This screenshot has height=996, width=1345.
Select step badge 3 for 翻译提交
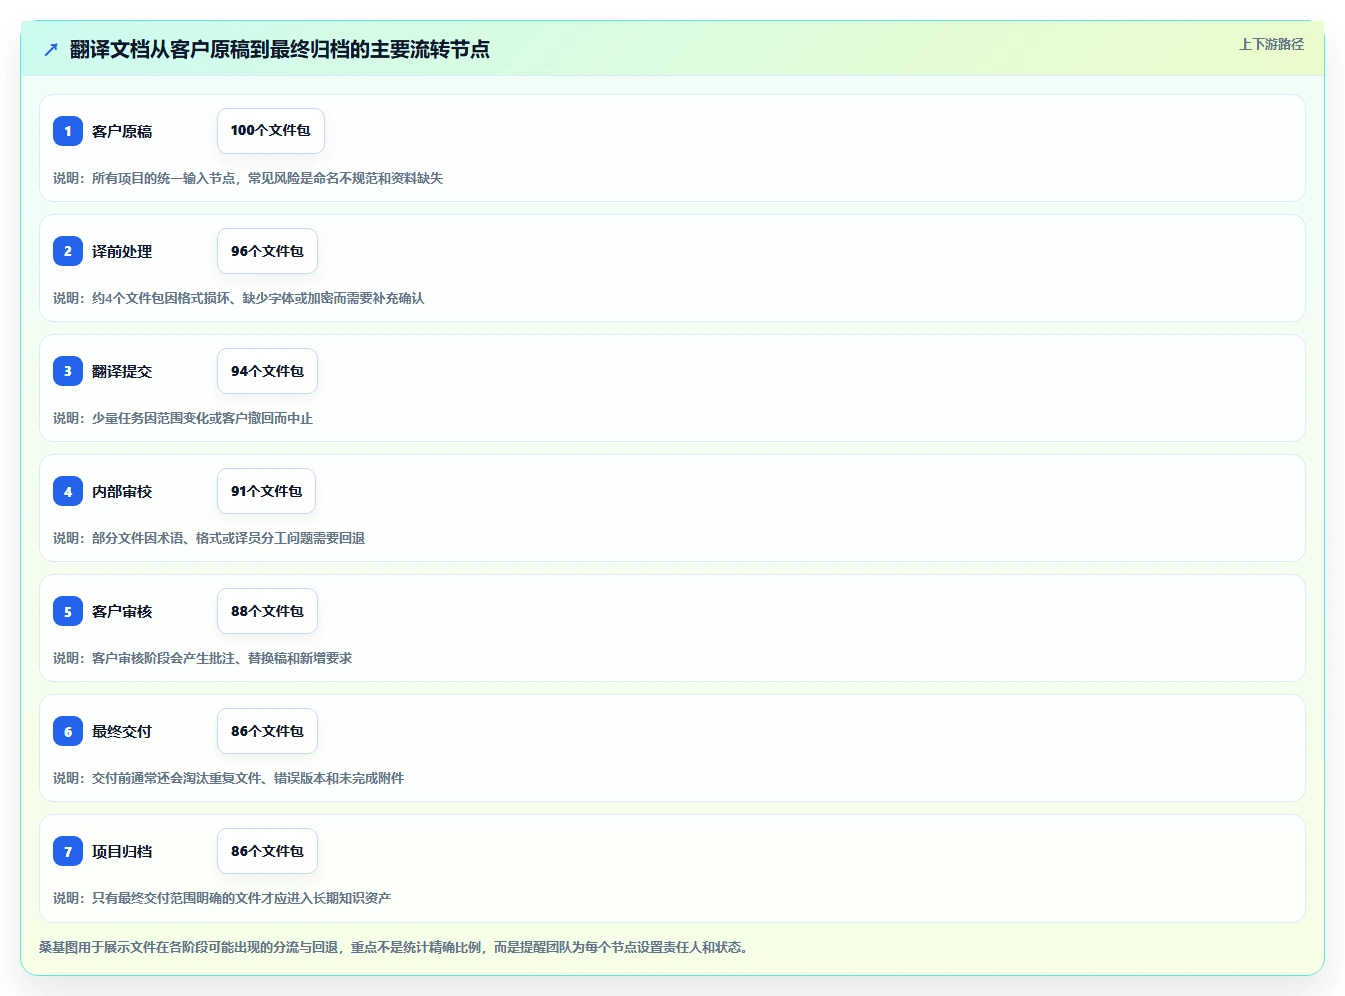tap(68, 371)
